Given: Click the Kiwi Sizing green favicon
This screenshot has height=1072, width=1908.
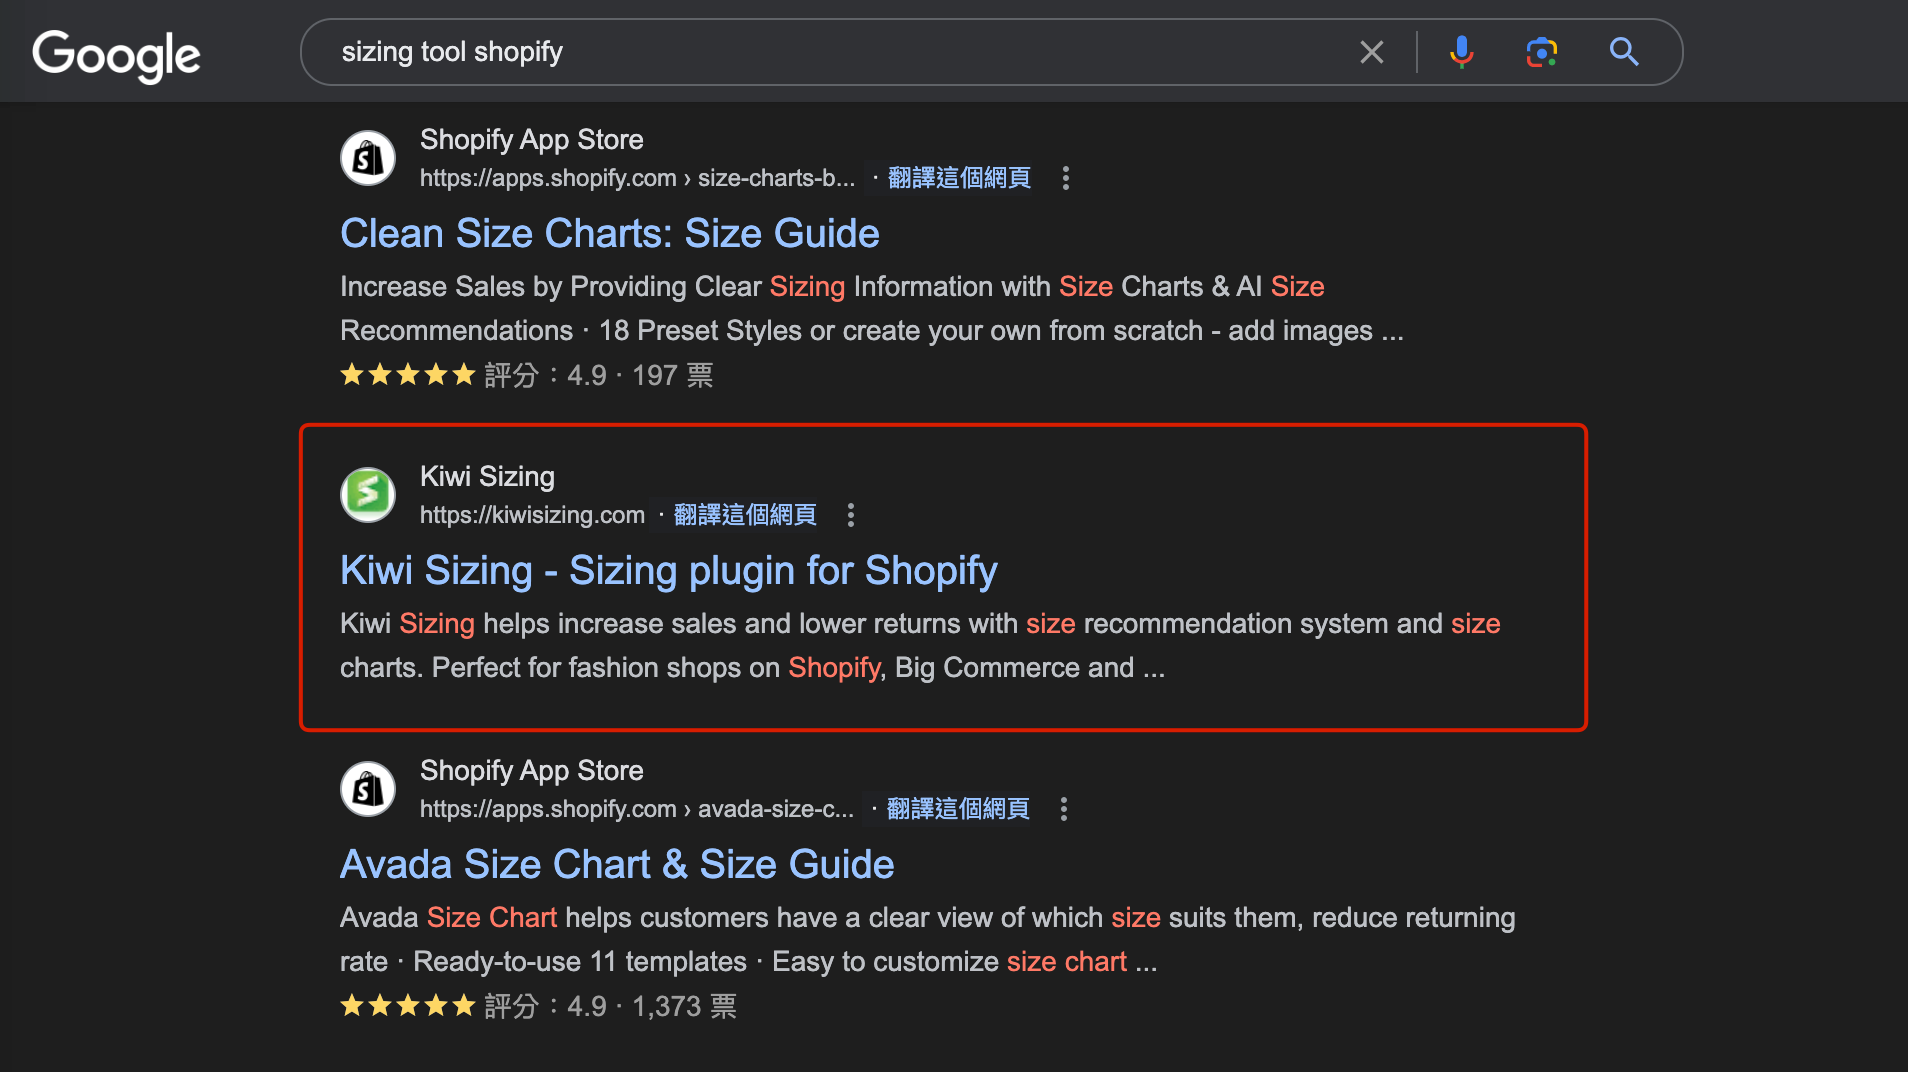Looking at the screenshot, I should 368,495.
